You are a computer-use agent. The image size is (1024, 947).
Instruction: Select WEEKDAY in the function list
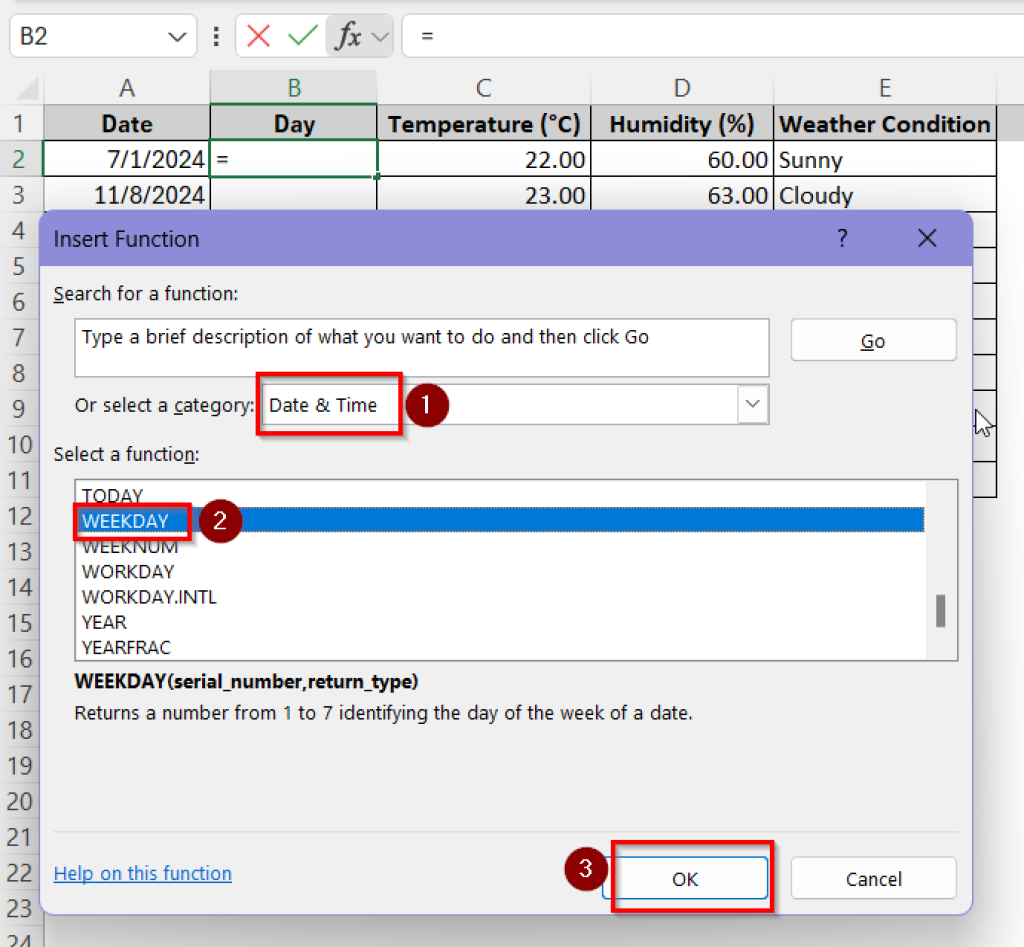[125, 521]
